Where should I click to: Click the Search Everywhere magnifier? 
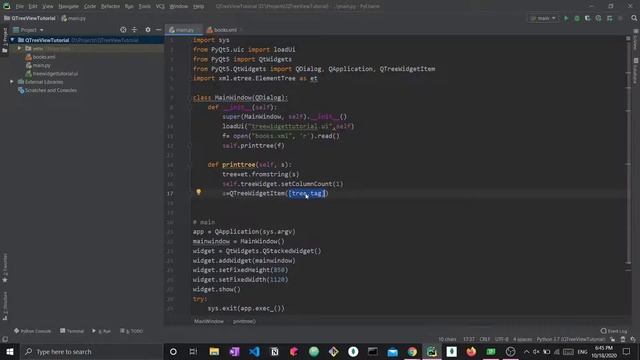click(x=634, y=18)
